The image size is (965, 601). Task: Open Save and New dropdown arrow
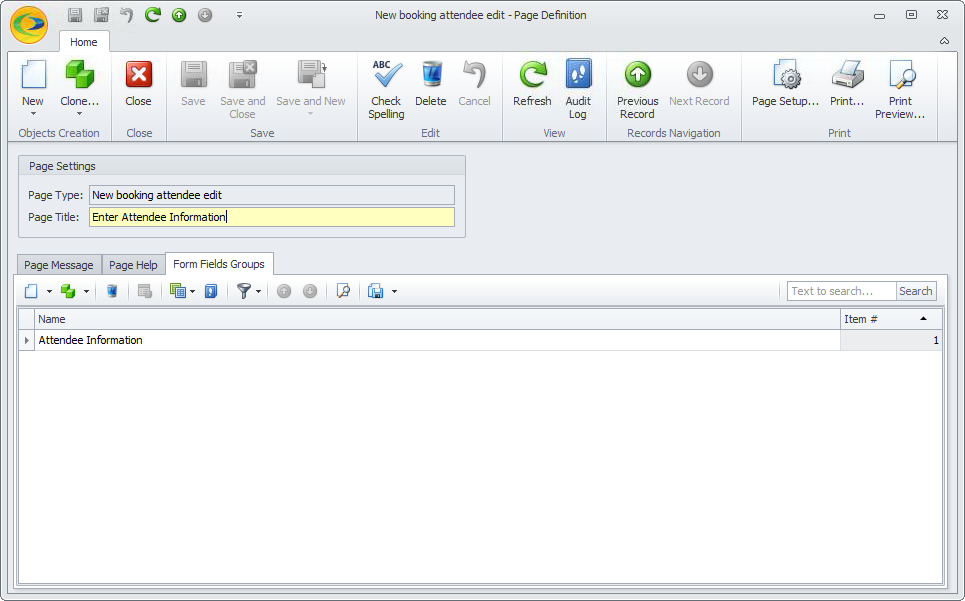[311, 114]
